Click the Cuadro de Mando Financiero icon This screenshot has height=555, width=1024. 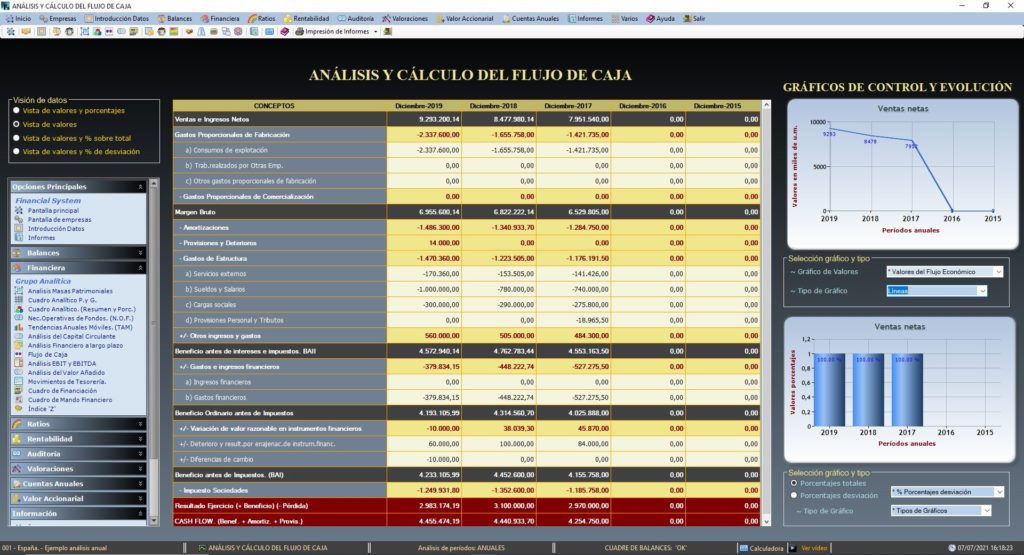pos(18,400)
